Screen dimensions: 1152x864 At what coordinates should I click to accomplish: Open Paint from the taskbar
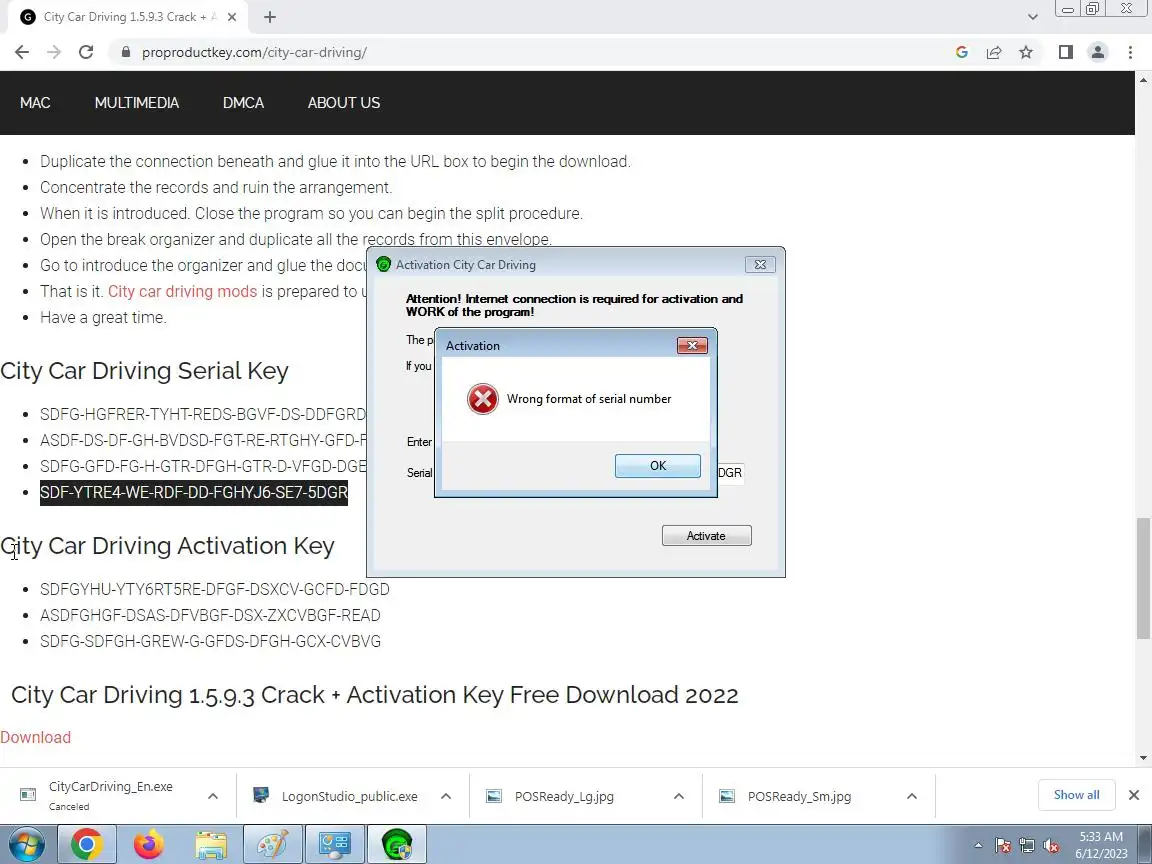[x=273, y=844]
